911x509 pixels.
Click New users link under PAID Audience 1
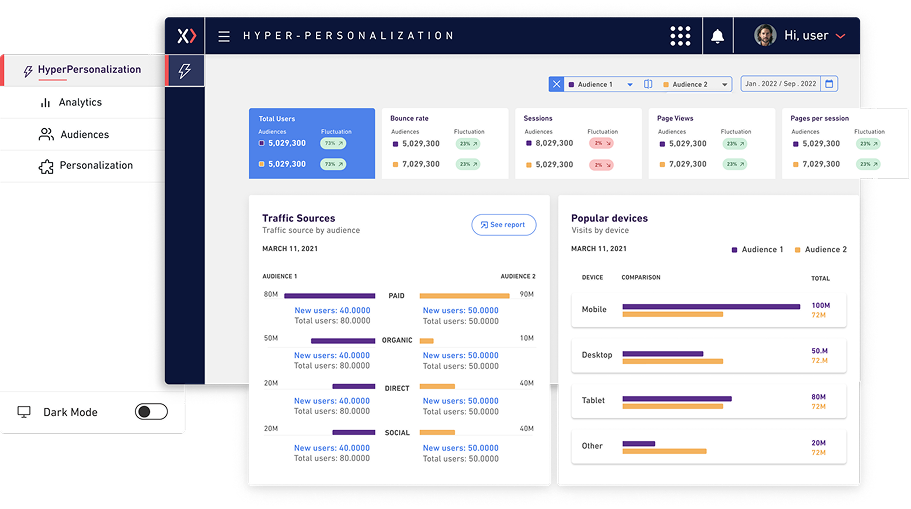click(x=332, y=310)
